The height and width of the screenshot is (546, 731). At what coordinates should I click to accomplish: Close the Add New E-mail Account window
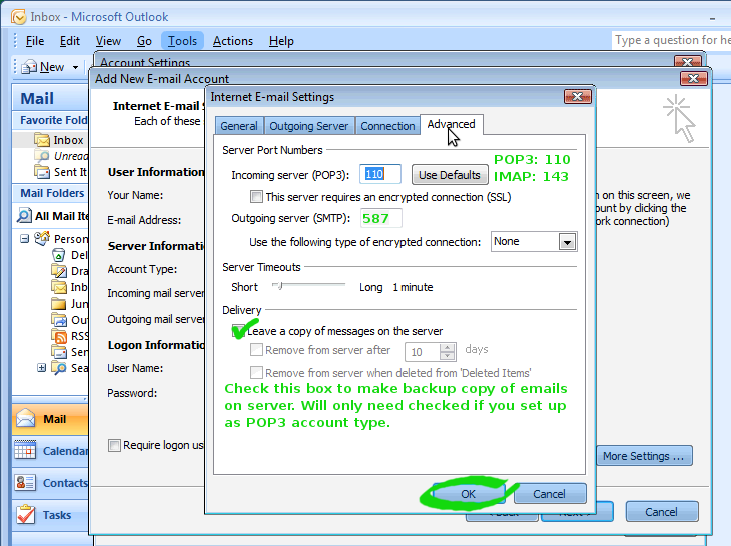[694, 78]
